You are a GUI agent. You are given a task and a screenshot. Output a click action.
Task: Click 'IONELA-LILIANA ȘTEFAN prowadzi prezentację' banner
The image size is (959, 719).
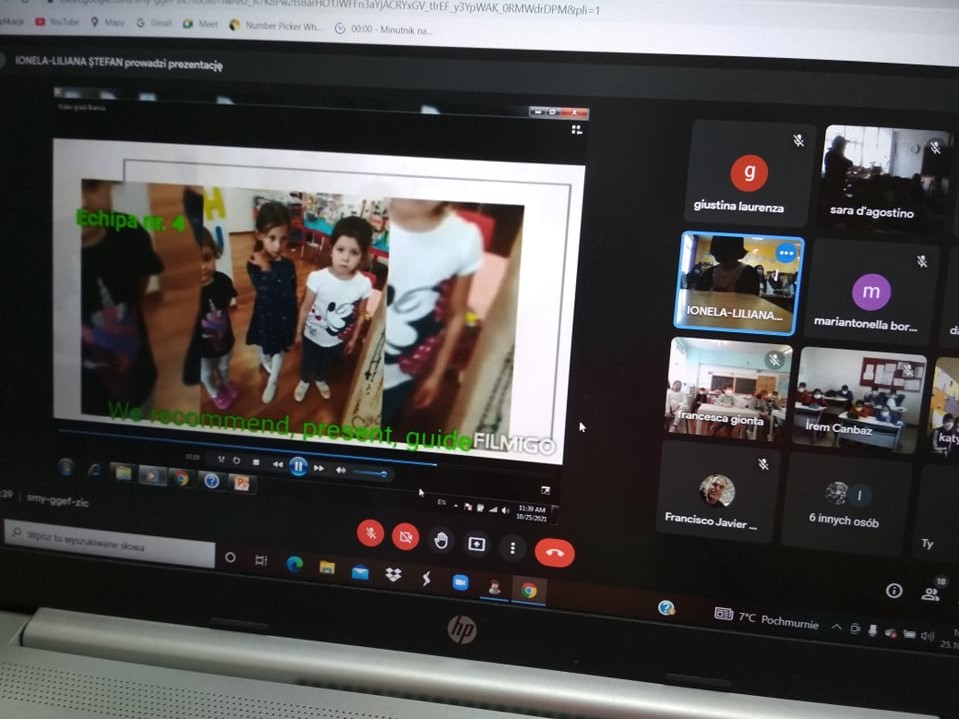tap(119, 62)
